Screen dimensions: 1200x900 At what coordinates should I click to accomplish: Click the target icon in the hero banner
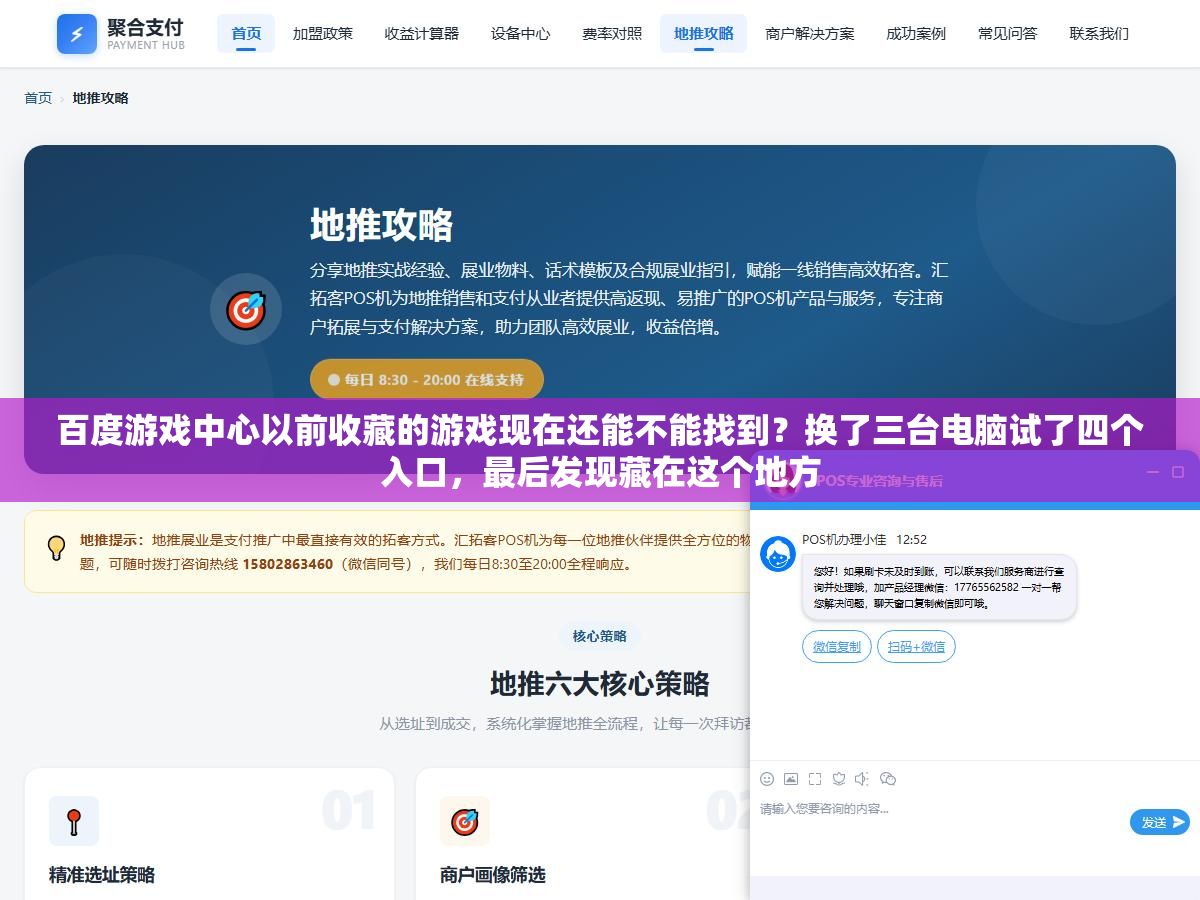click(246, 309)
